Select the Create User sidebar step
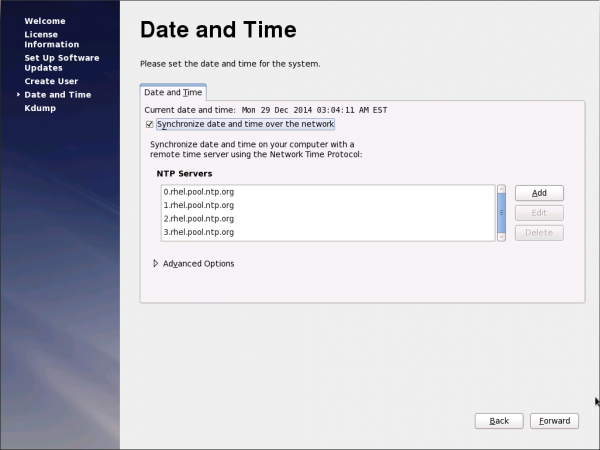This screenshot has height=450, width=600. [x=51, y=81]
